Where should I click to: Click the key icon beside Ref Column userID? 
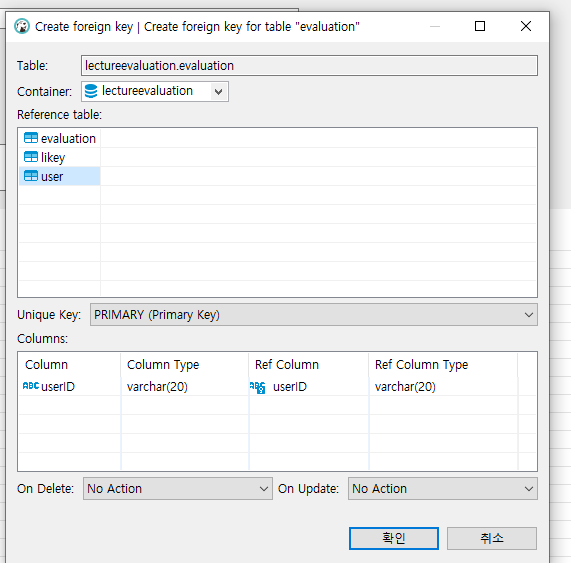point(257,387)
